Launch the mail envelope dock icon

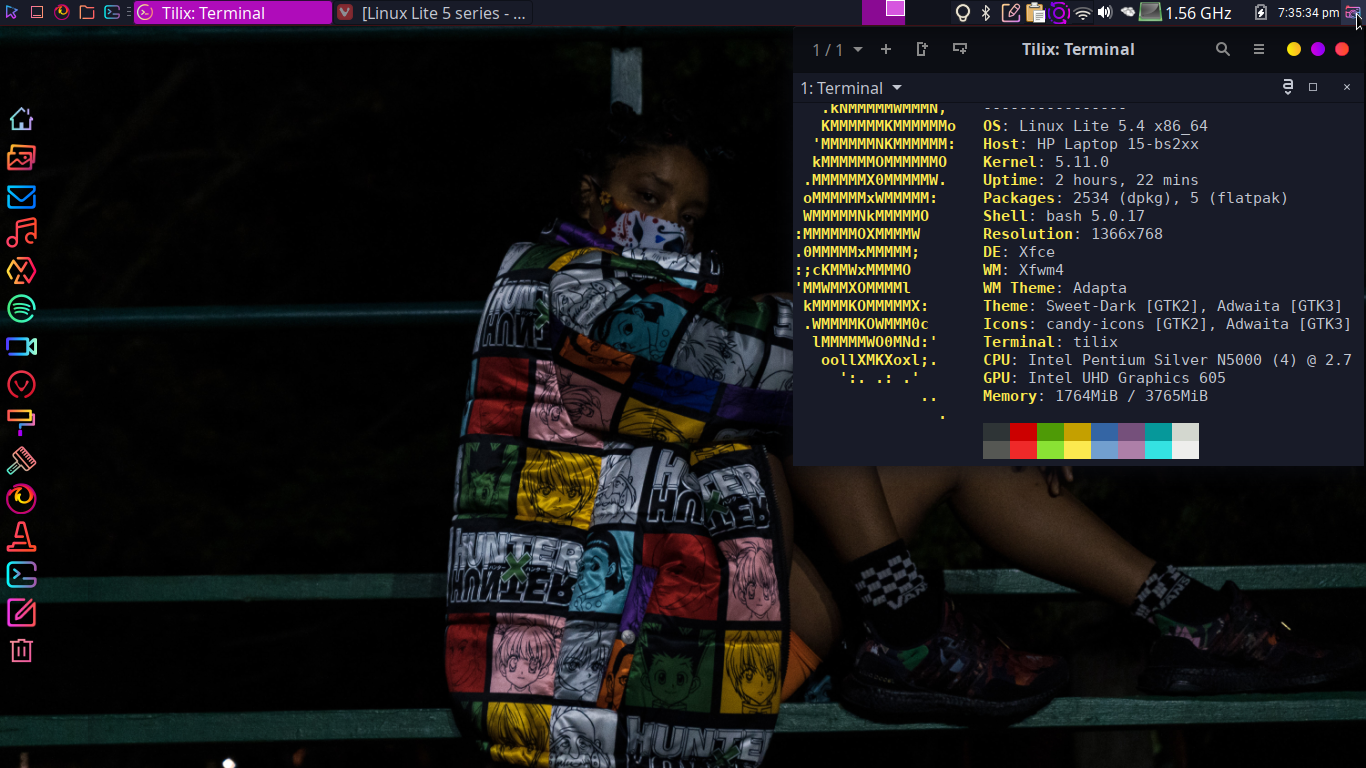(22, 196)
